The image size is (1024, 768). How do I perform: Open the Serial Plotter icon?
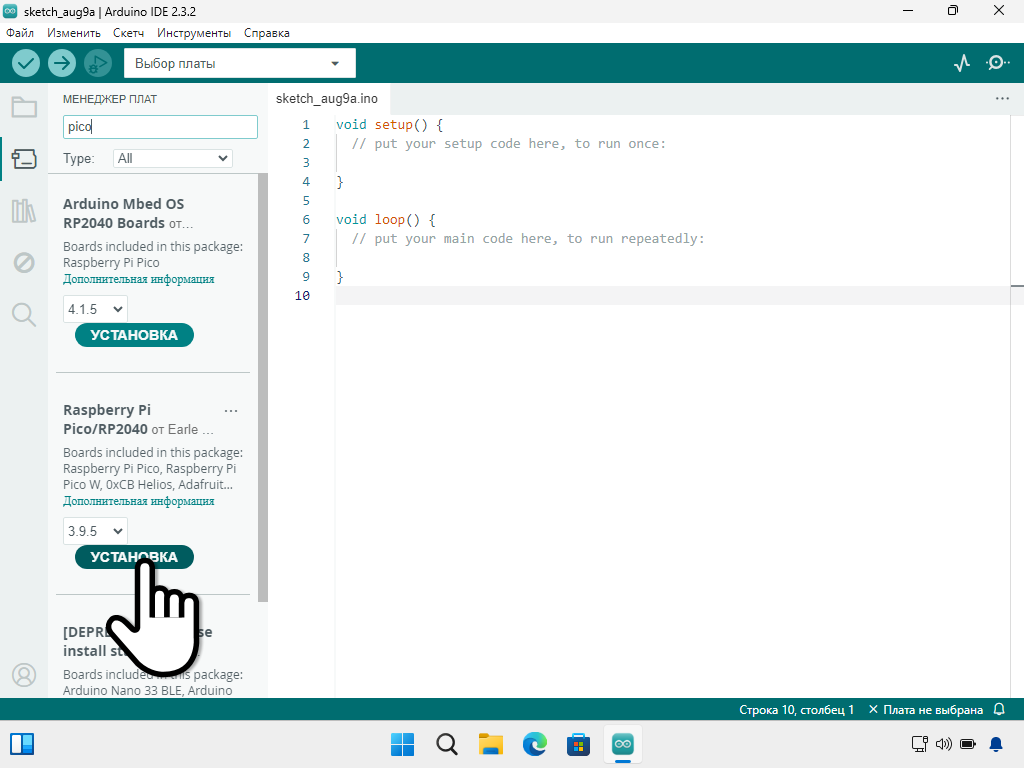(x=962, y=63)
